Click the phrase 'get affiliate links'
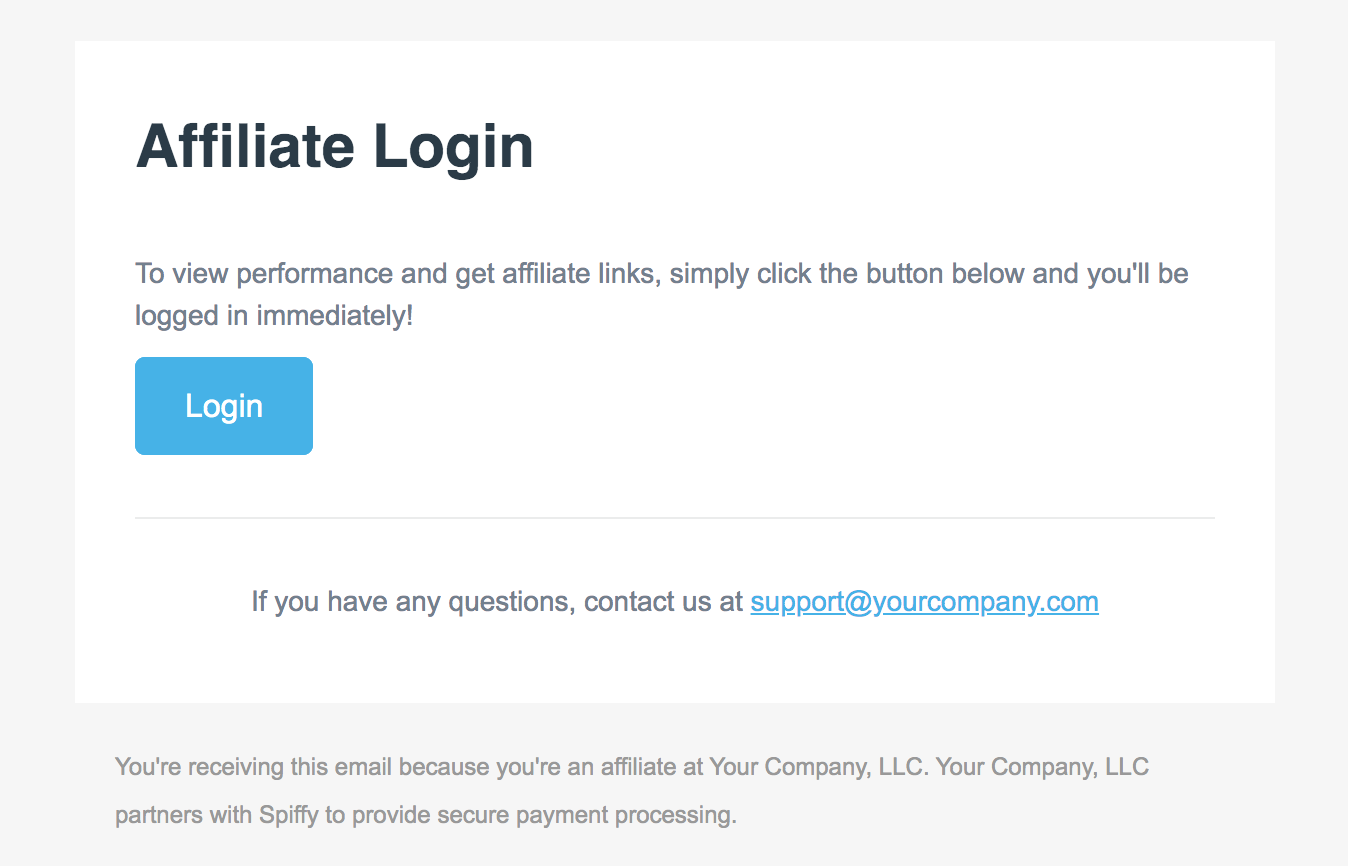Screen dimensions: 1348x866 click(x=555, y=274)
